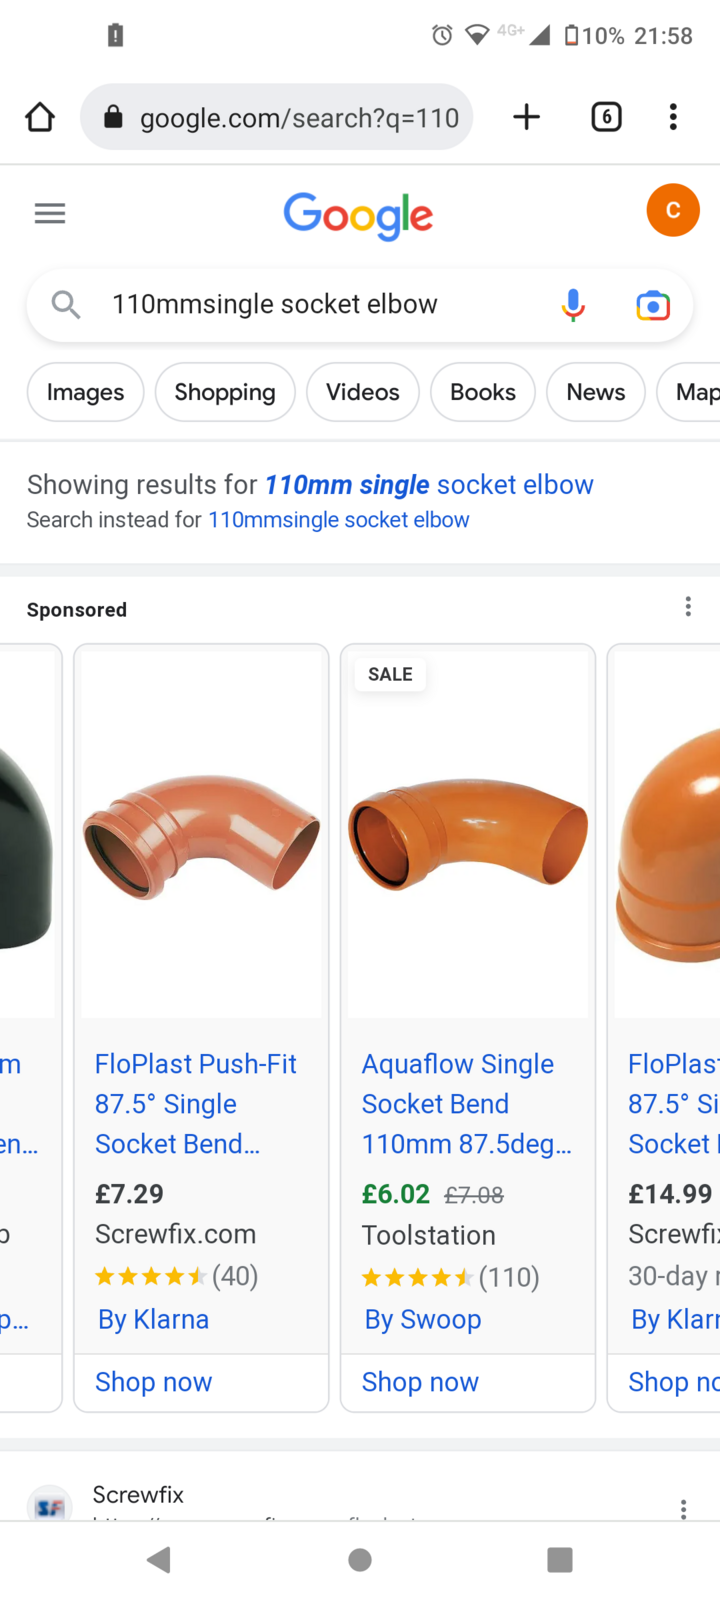Image resolution: width=720 pixels, height=1600 pixels.
Task: Open the Videos results filter
Action: coord(362,392)
